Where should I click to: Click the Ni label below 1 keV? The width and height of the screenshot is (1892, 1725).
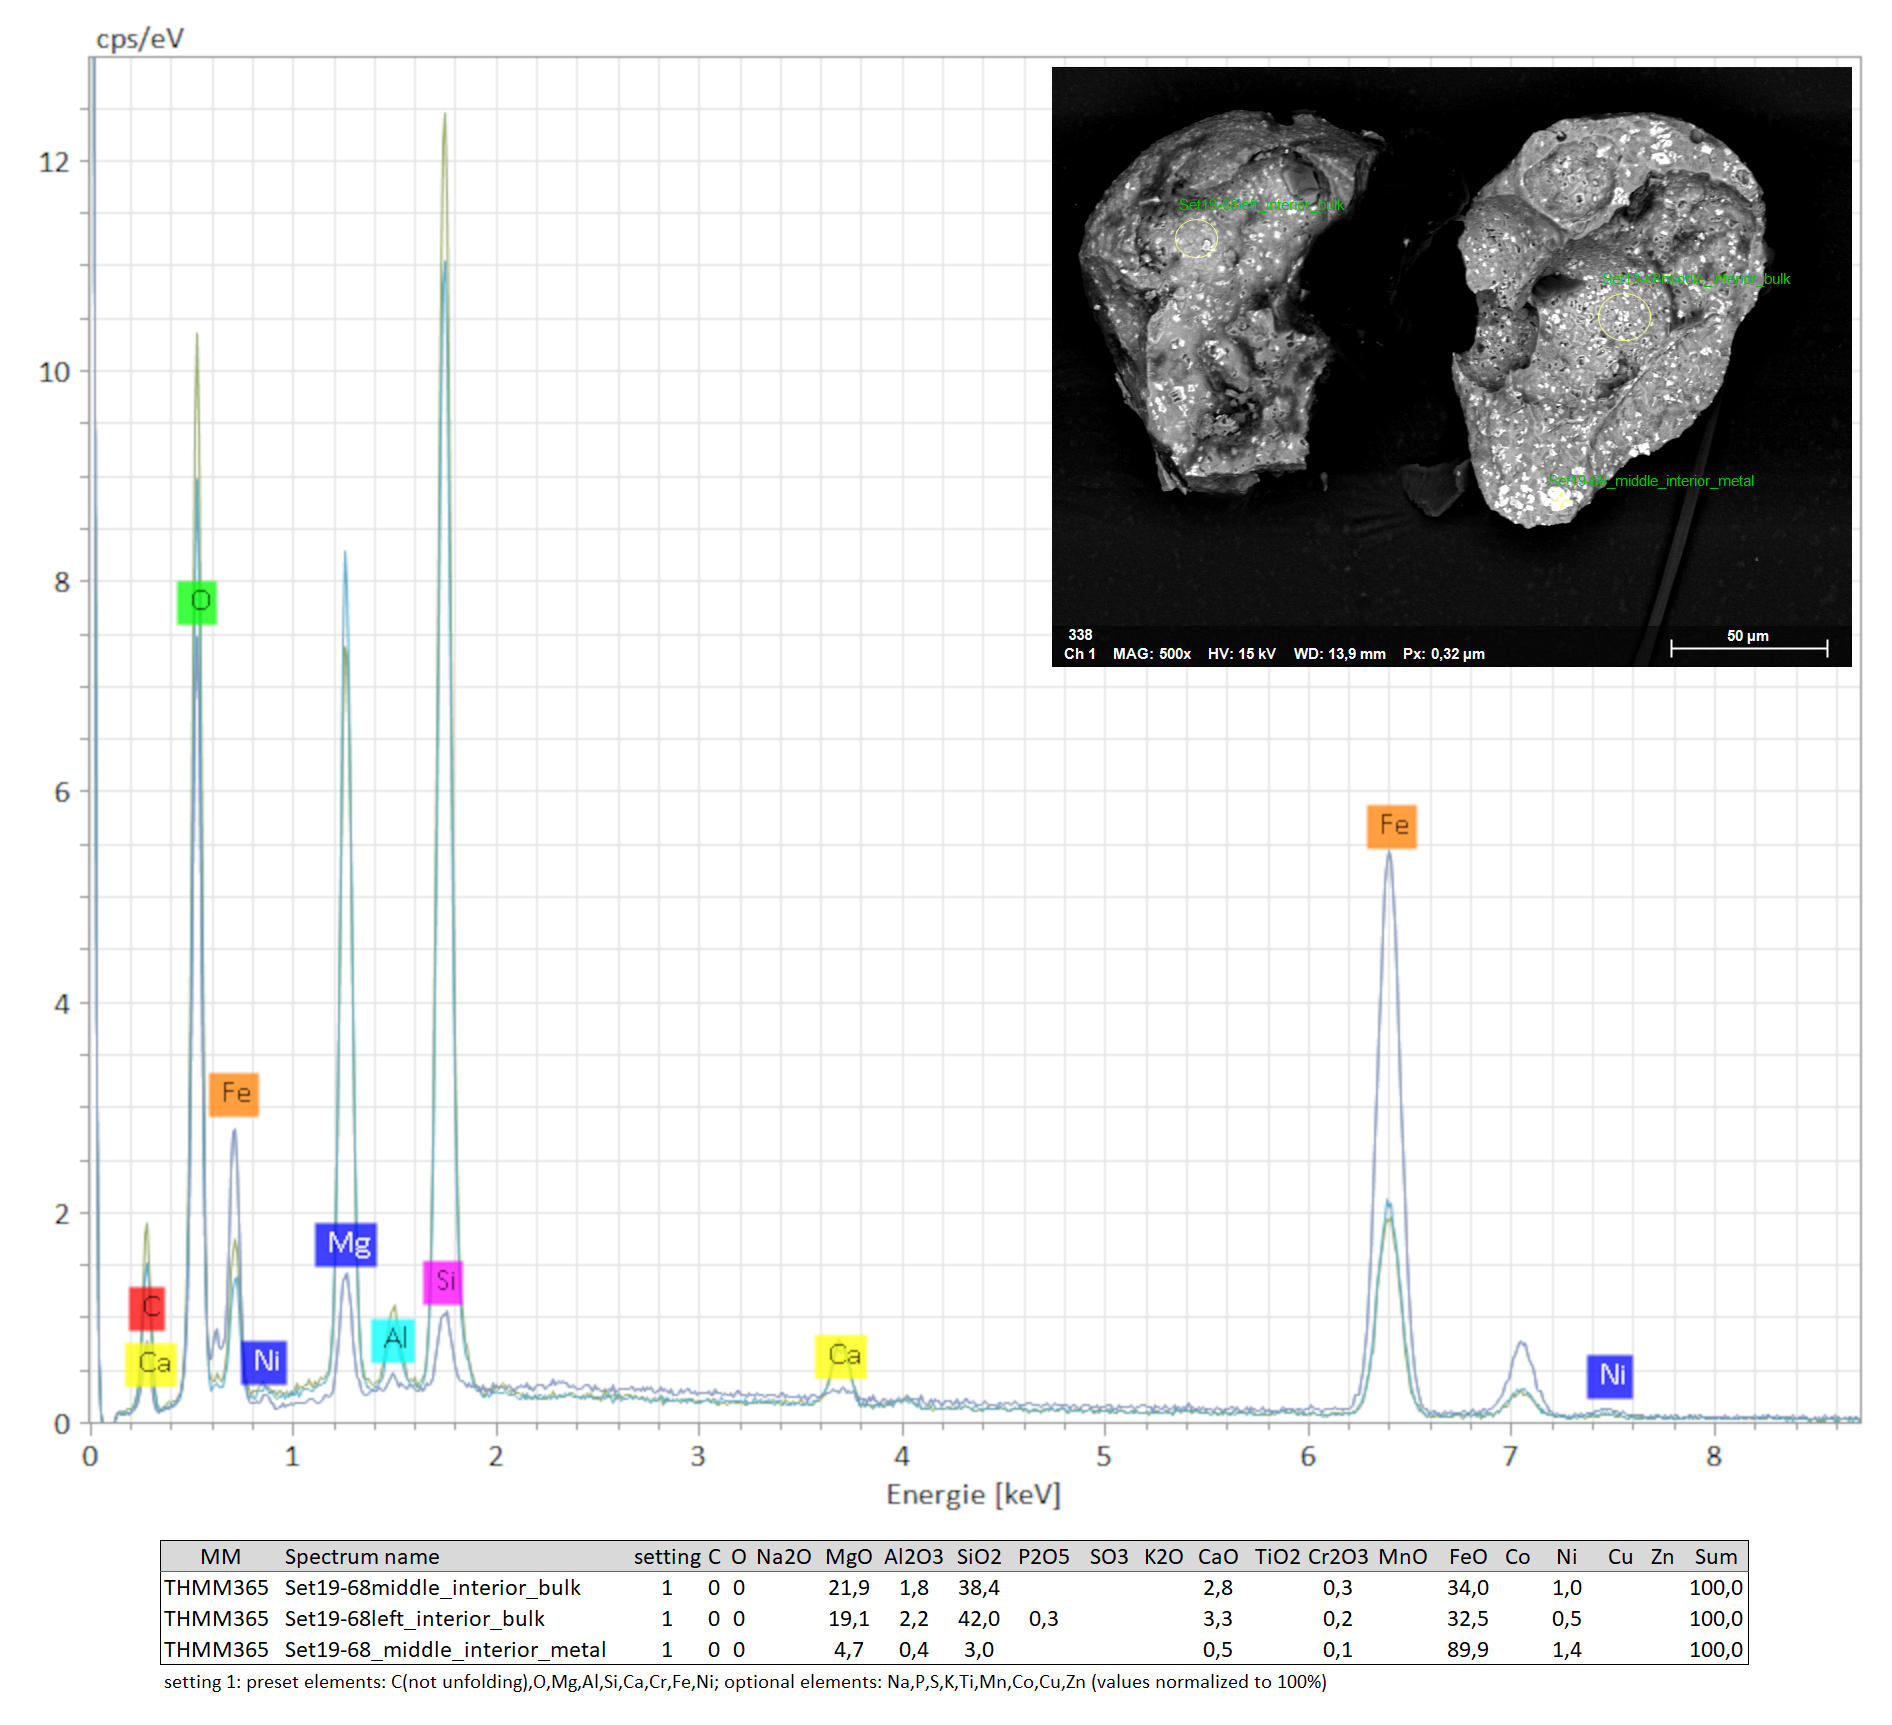265,1362
